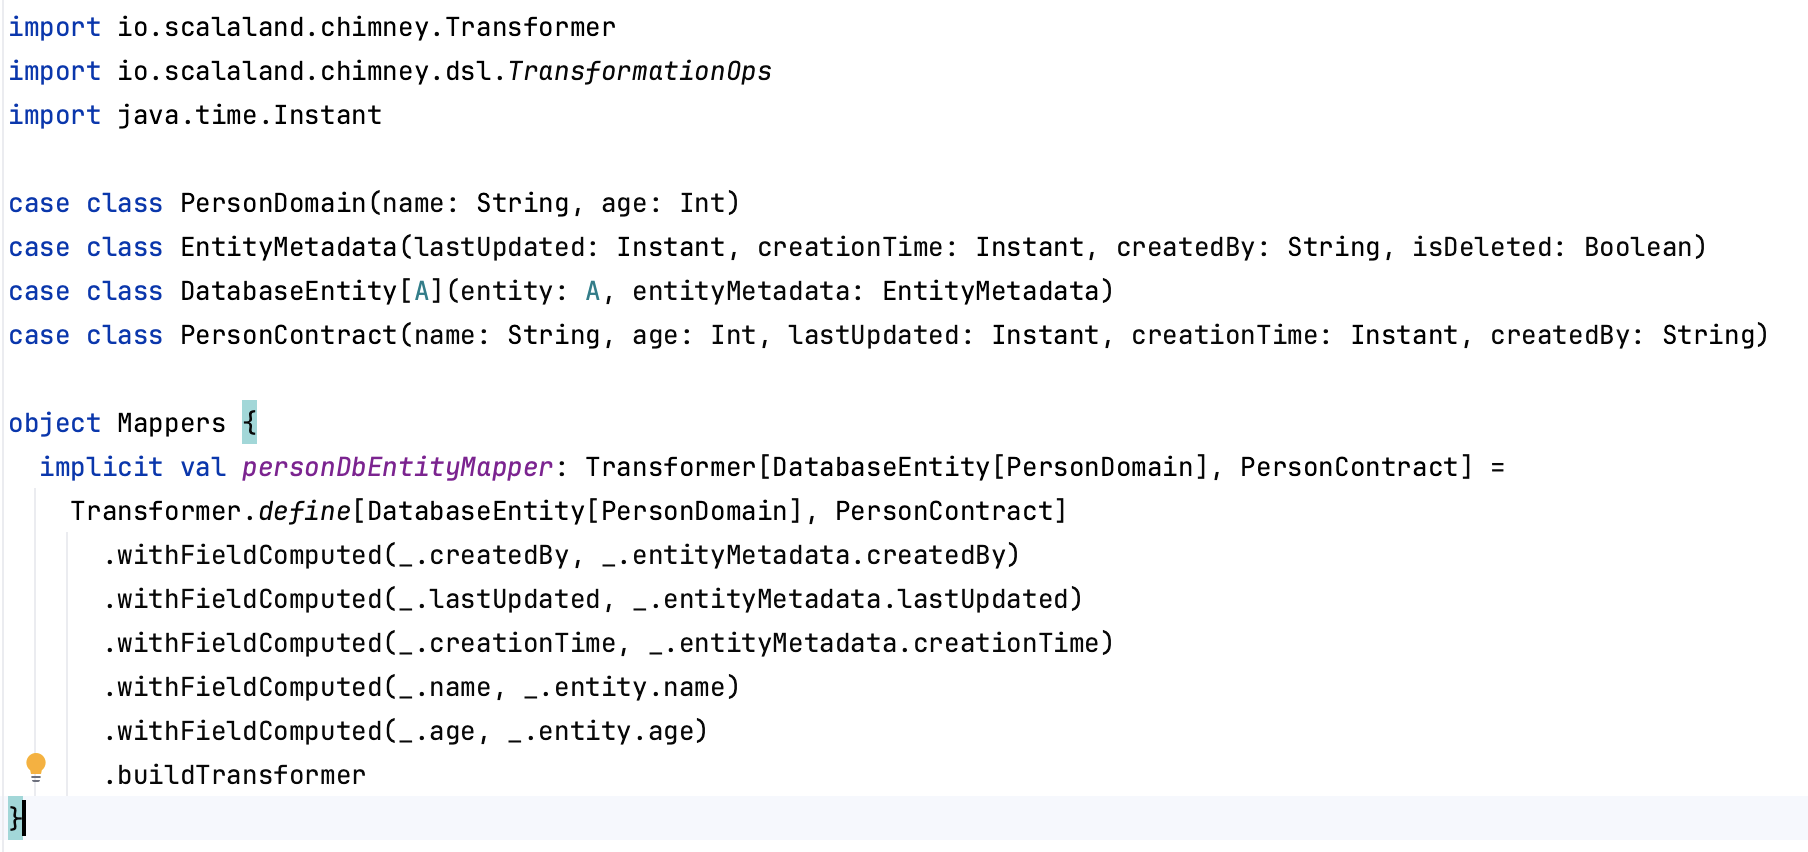Click the Boolean type of isDeleted

(1638, 247)
